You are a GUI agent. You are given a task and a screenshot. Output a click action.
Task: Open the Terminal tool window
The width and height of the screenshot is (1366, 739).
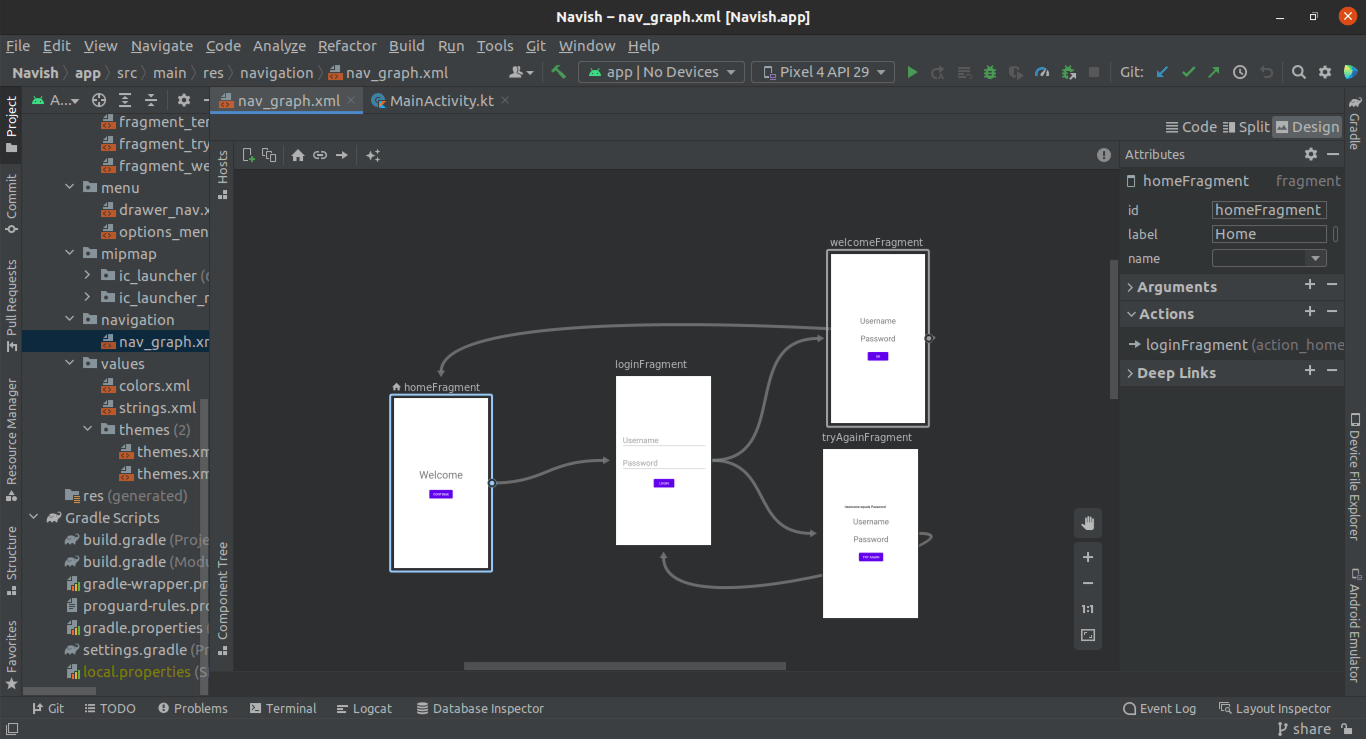pos(283,708)
